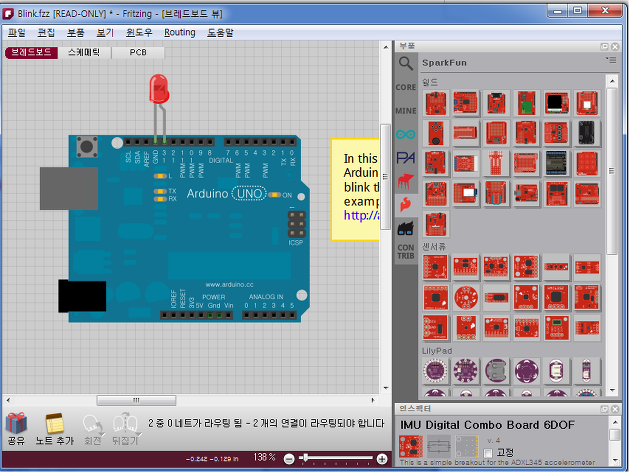Click the routing status message text
Screen dimensions: 630x473
266,424
